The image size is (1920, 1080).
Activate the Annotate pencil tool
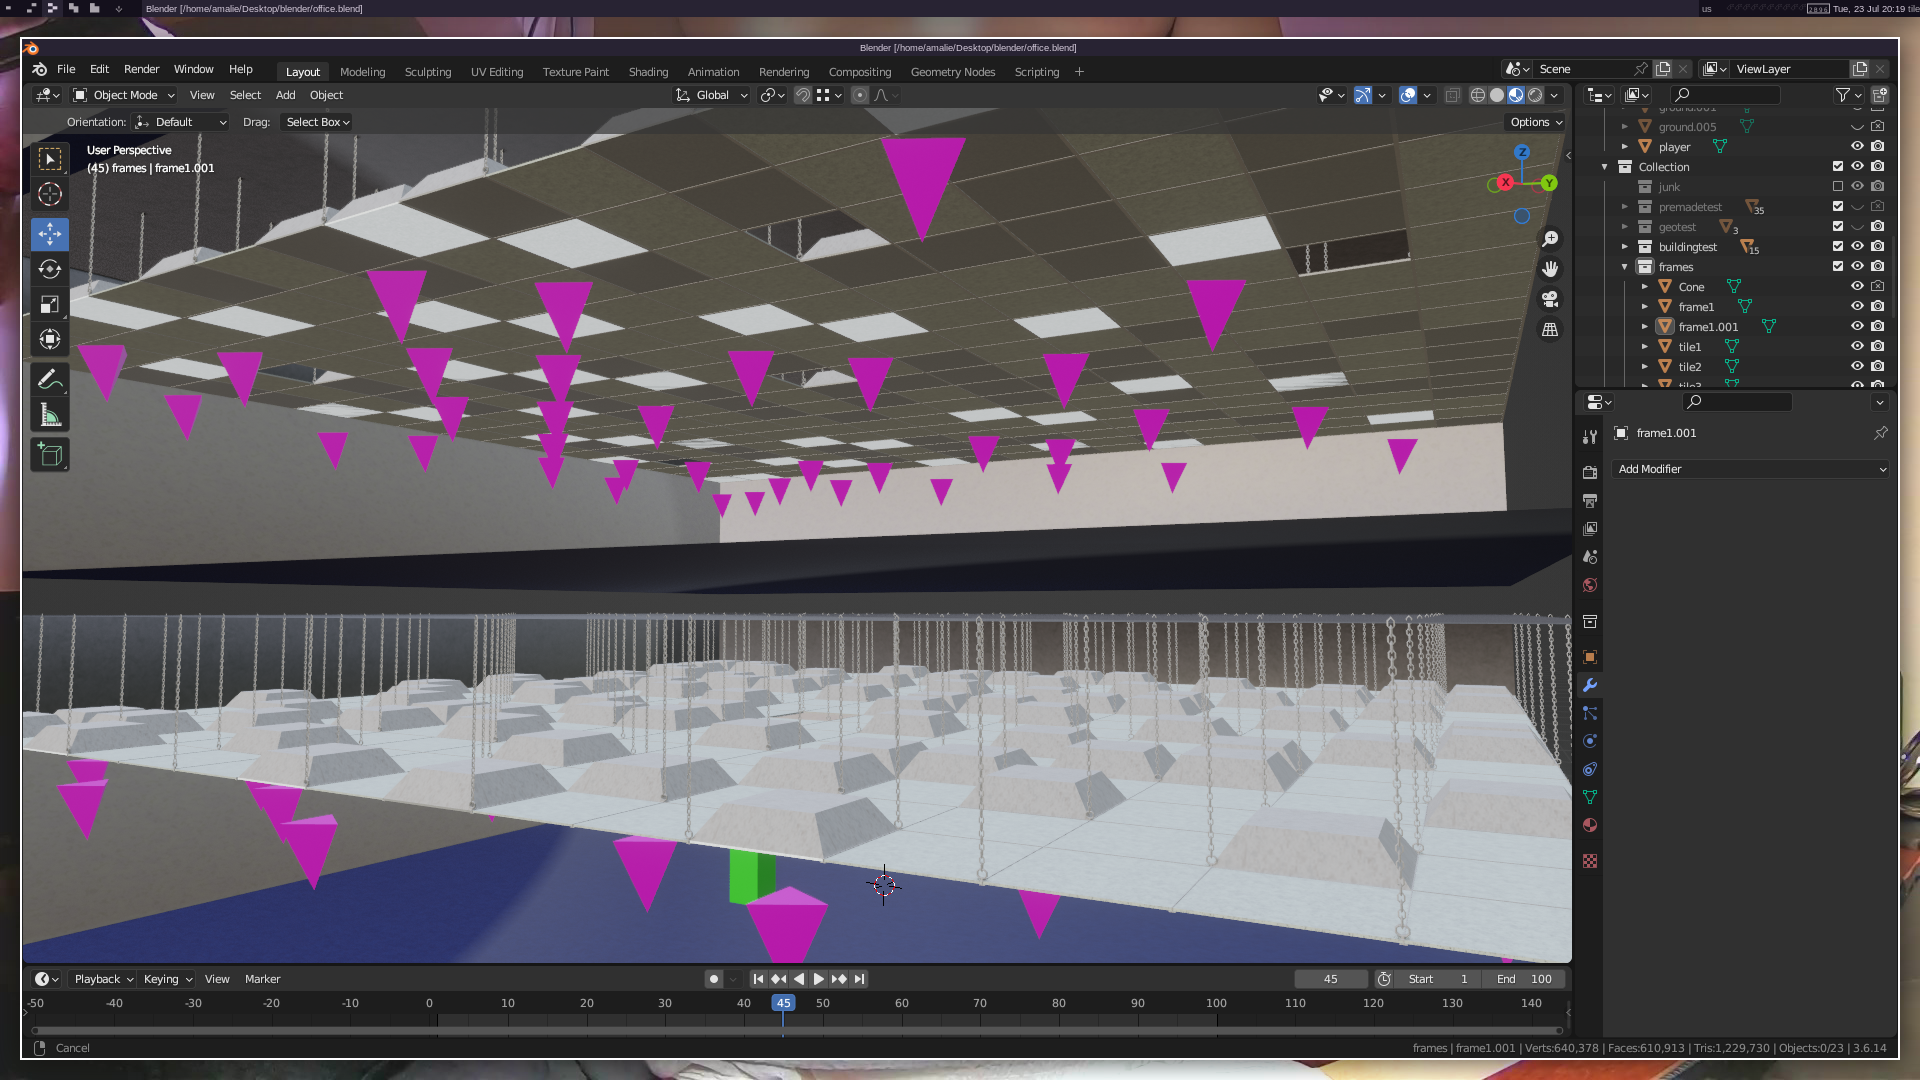[50, 380]
